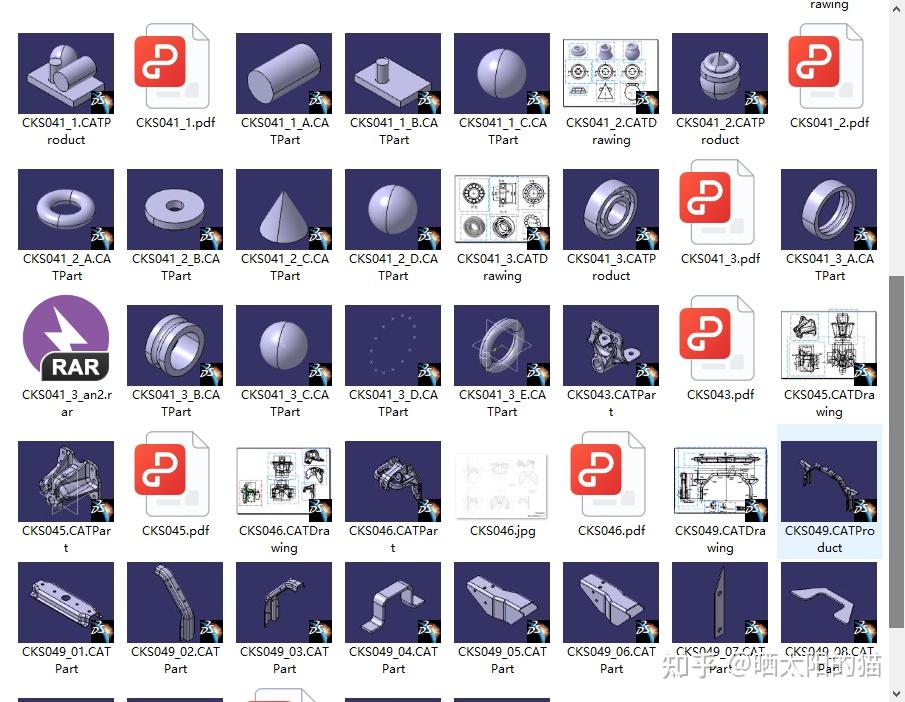Select the CKS041_2.CATDrawing thumbnail
Screen dimensions: 905x702
tap(610, 72)
